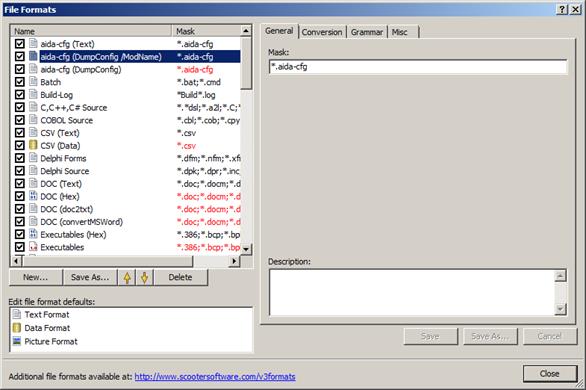Select the DOC (doc2txt) format row
This screenshot has width=586, height=390.
coord(126,209)
